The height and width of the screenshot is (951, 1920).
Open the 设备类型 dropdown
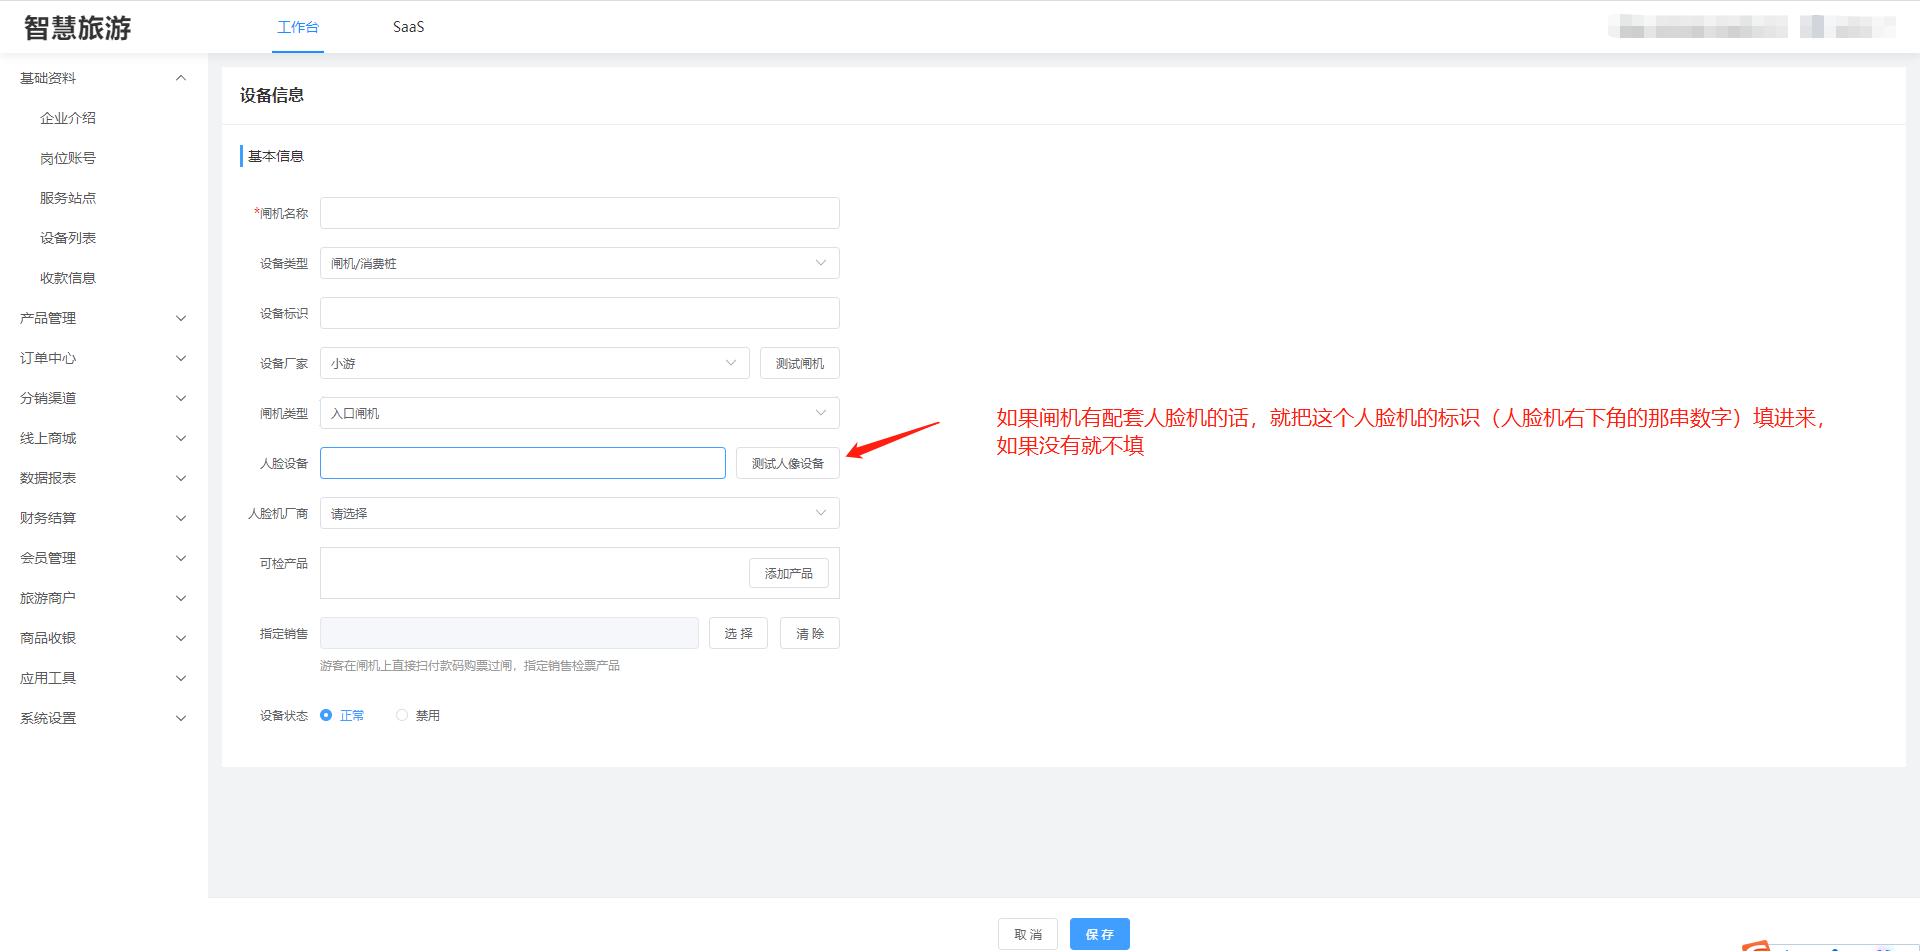pos(579,263)
